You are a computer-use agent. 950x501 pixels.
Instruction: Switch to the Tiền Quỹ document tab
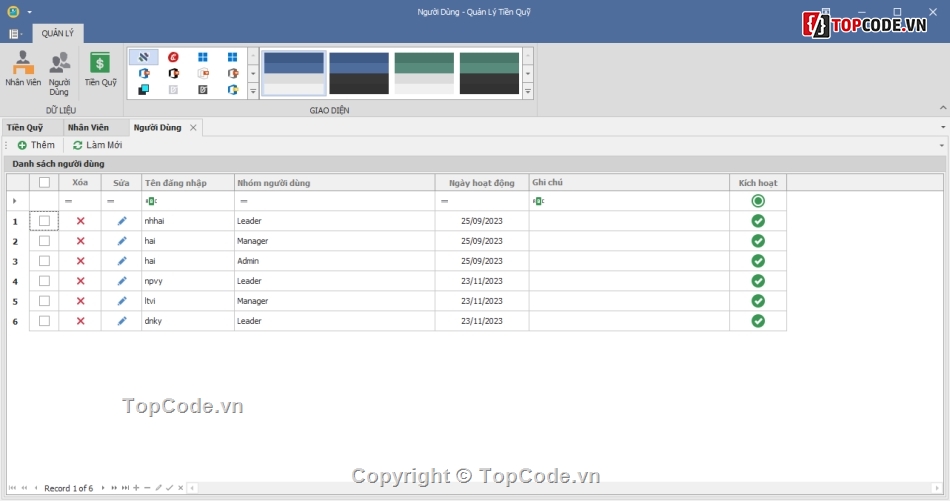(x=25, y=128)
